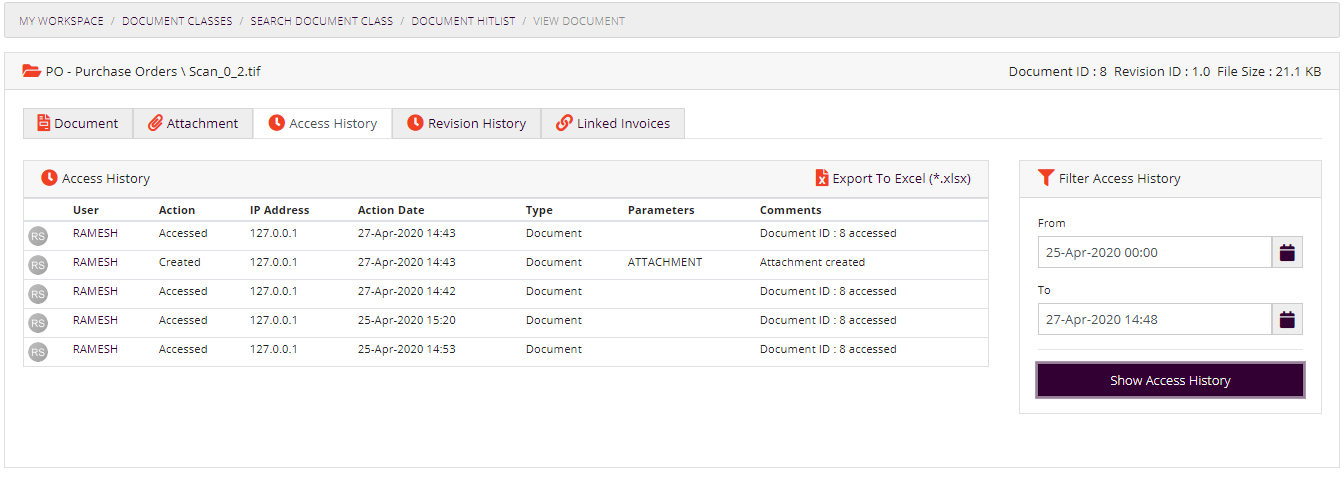Image resolution: width=1344 pixels, height=484 pixels.
Task: Return to Document Hitlist breadcrumb
Action: [463, 21]
